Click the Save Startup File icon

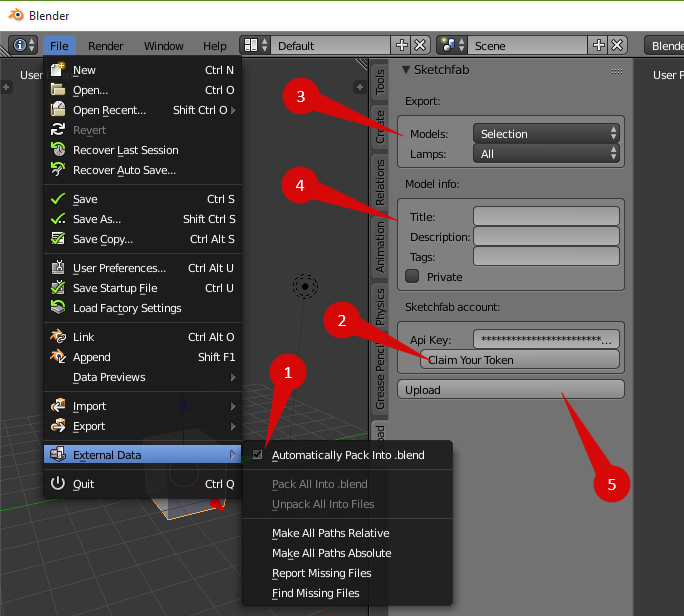58,287
